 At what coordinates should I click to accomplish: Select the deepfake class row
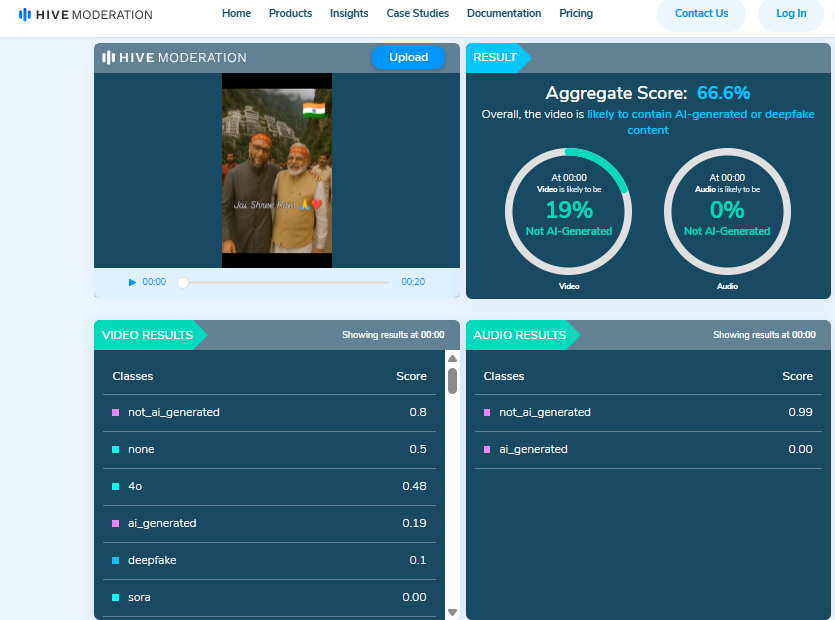(x=269, y=560)
